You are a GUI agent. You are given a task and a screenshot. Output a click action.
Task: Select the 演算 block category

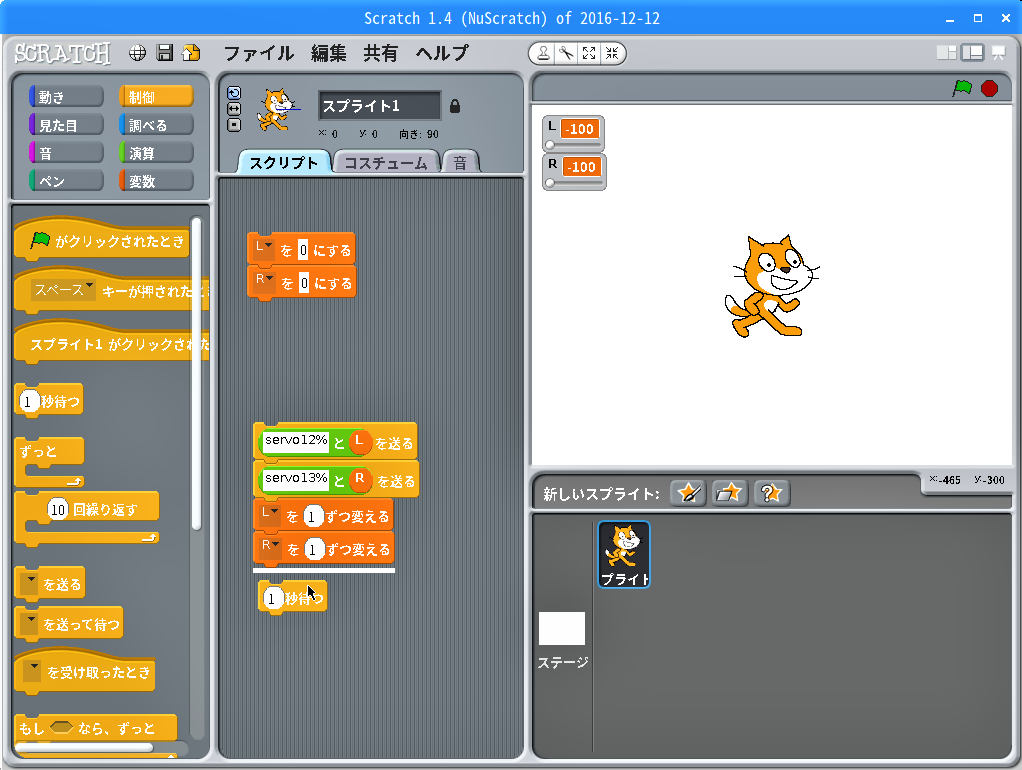click(156, 153)
